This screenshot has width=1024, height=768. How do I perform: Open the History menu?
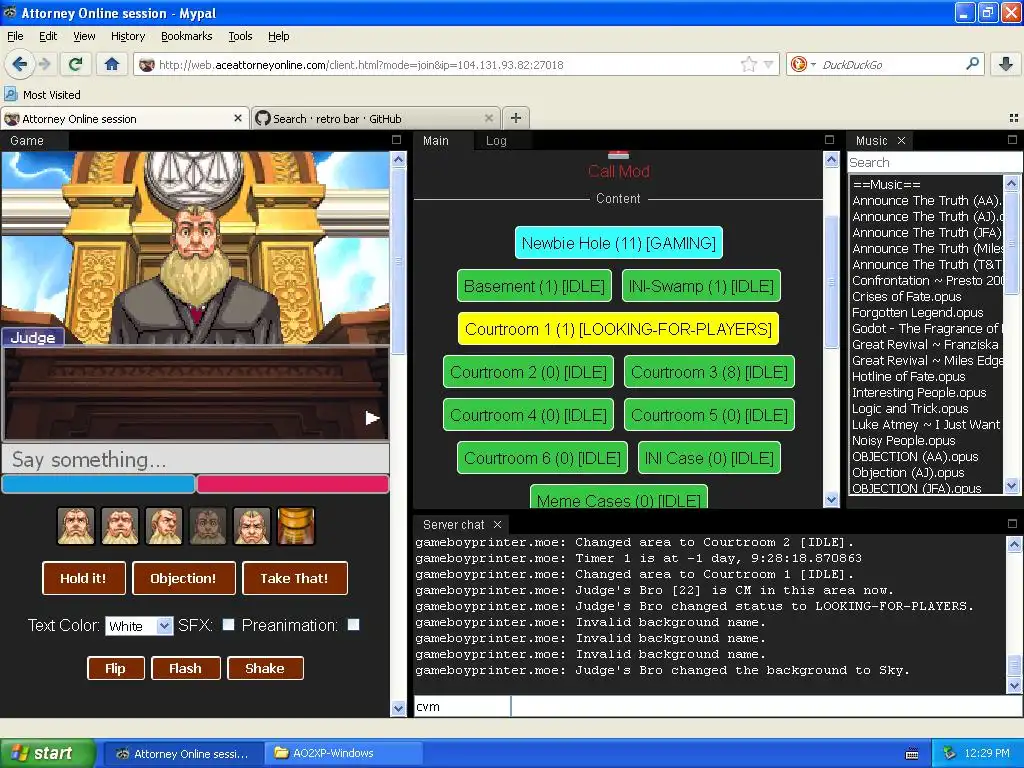(127, 36)
